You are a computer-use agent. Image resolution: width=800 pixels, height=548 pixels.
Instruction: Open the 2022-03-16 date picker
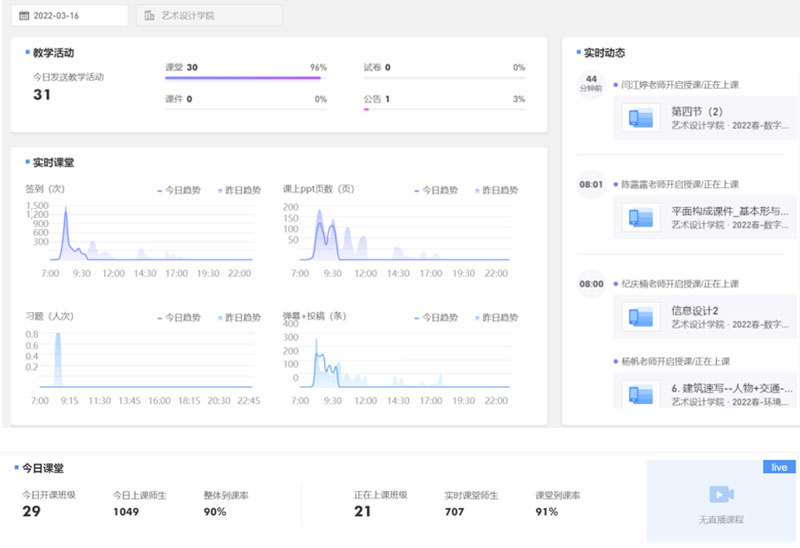pos(69,16)
